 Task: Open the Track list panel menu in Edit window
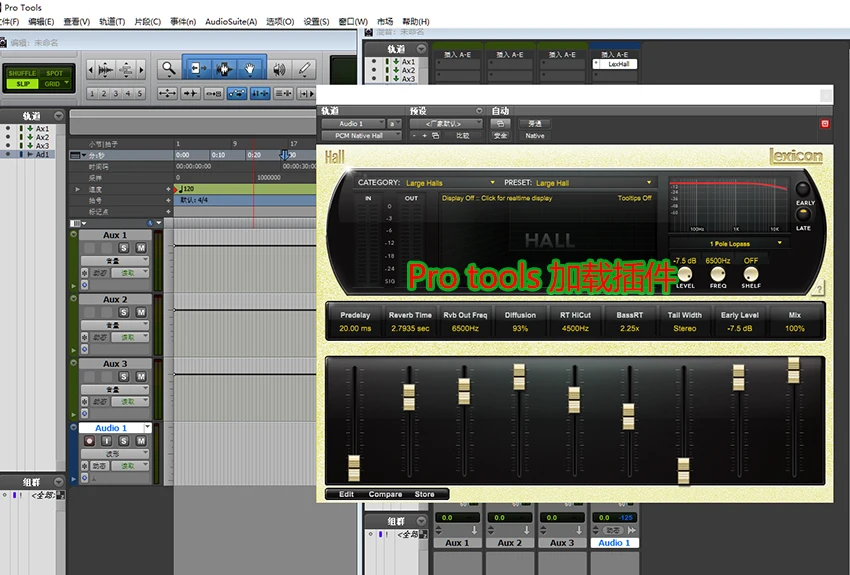tap(58, 116)
